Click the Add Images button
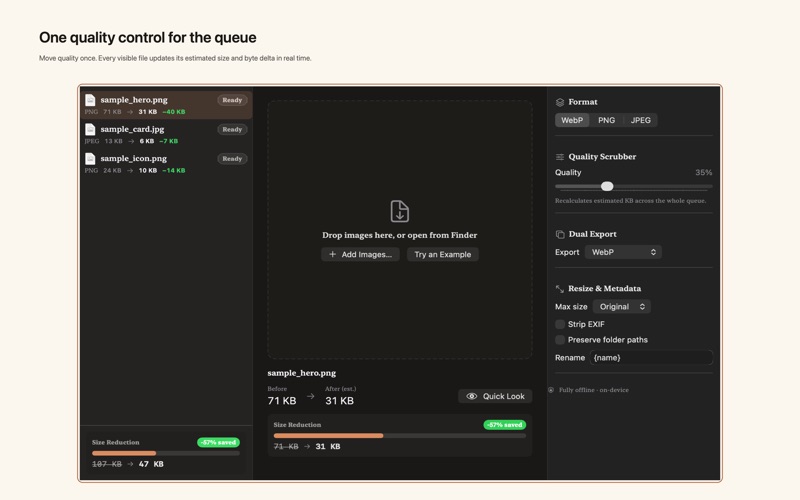 pos(360,254)
